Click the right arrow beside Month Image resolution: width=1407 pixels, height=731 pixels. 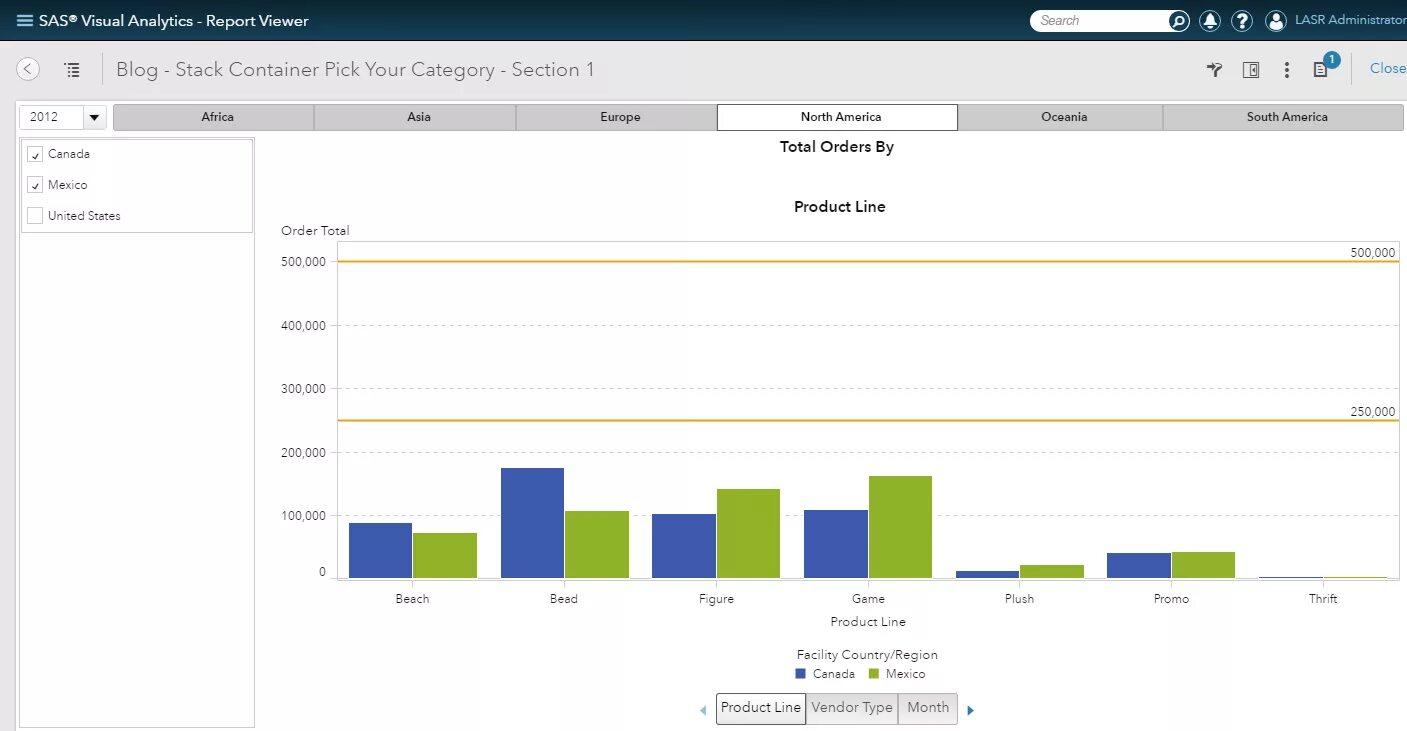(971, 711)
